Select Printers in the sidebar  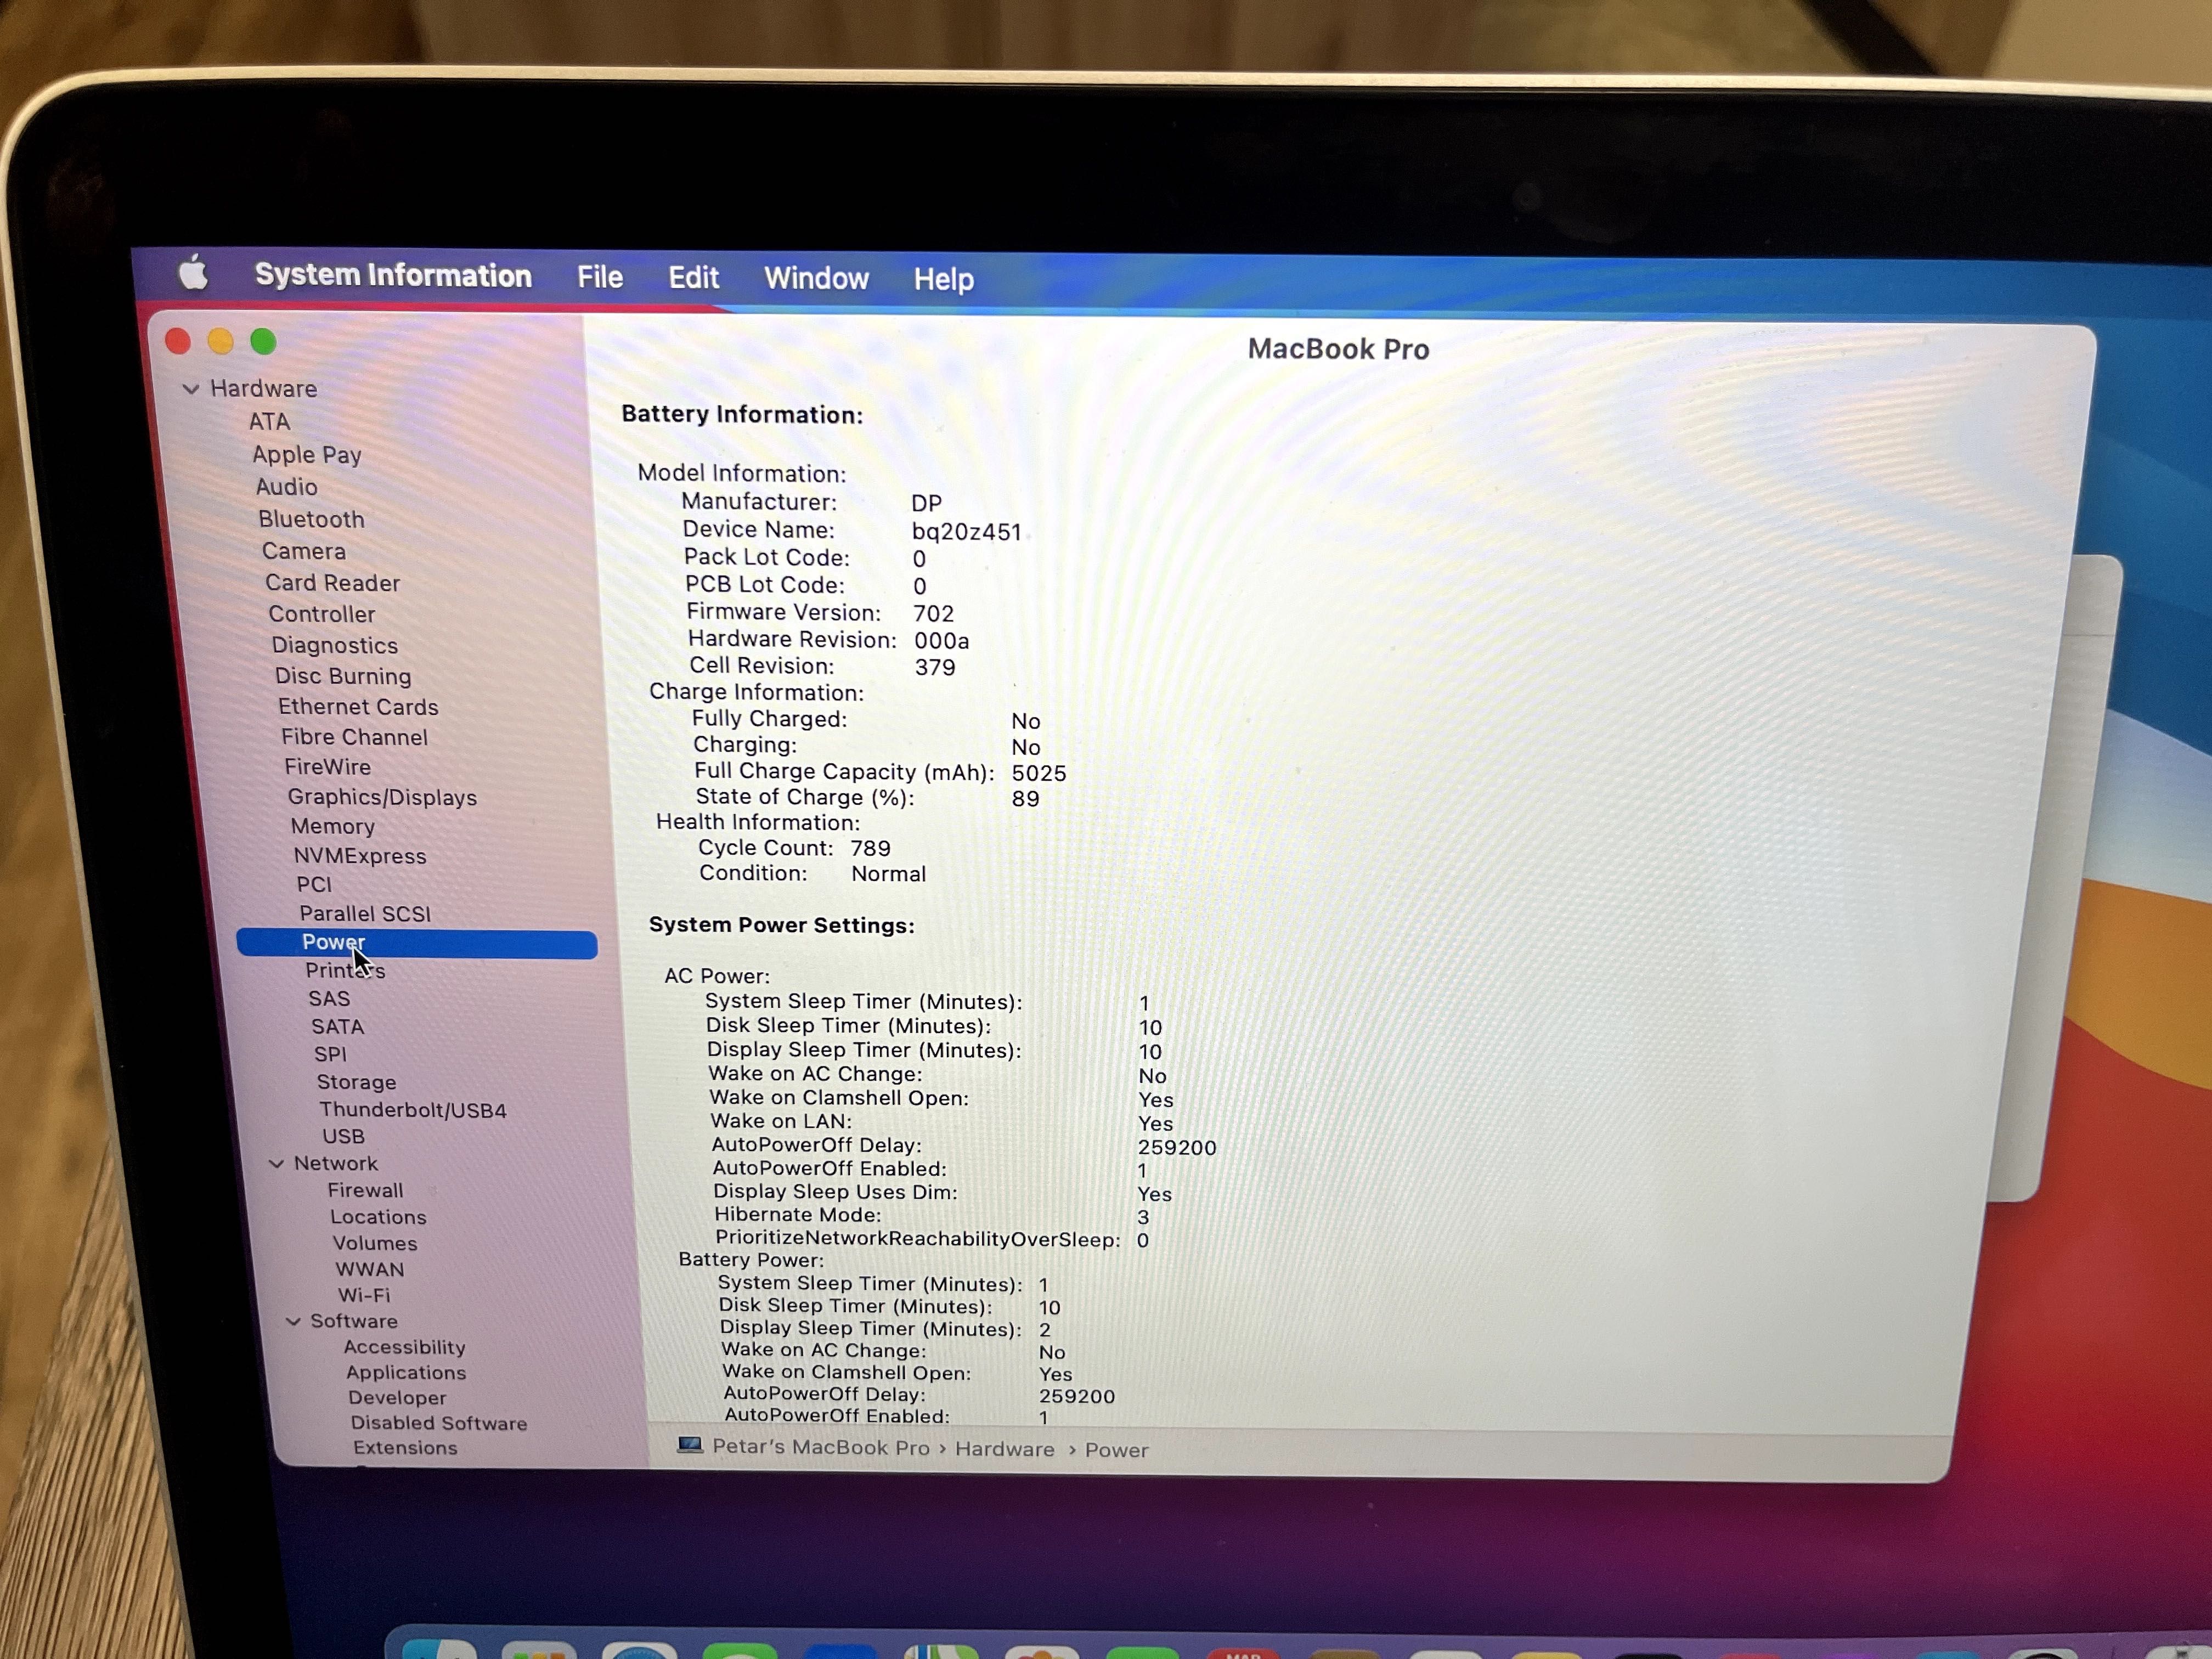pyautogui.click(x=344, y=970)
